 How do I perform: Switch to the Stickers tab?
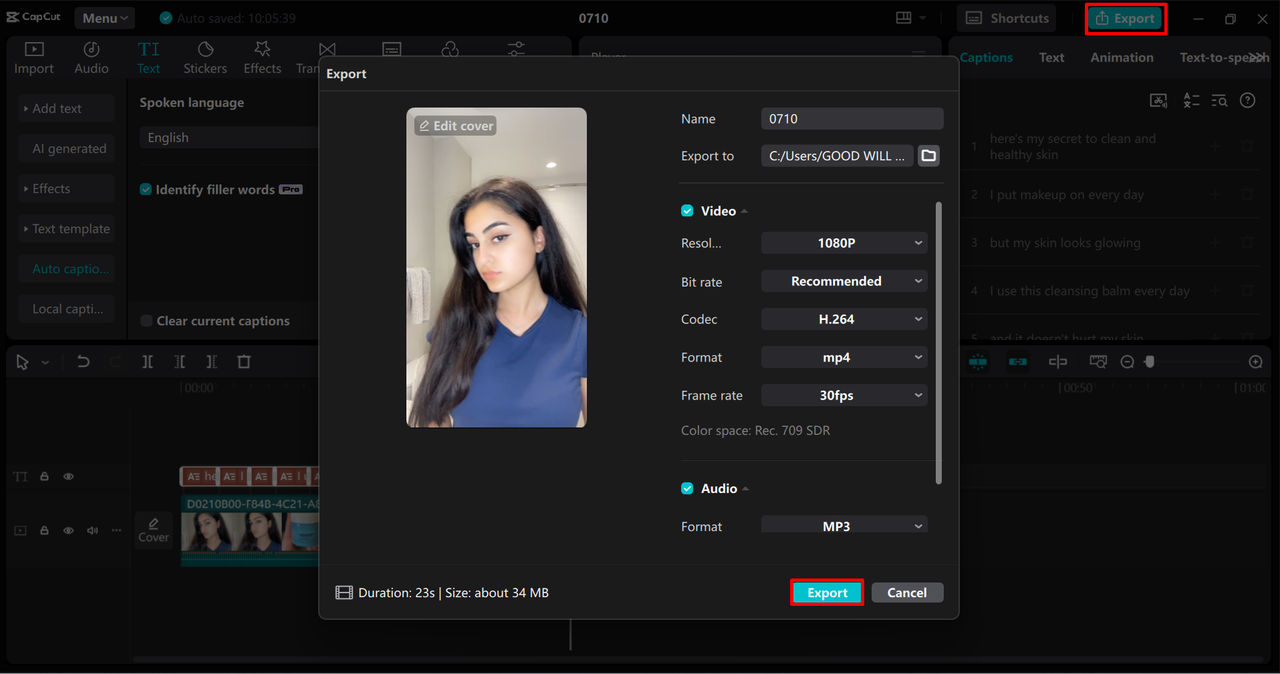pyautogui.click(x=205, y=58)
